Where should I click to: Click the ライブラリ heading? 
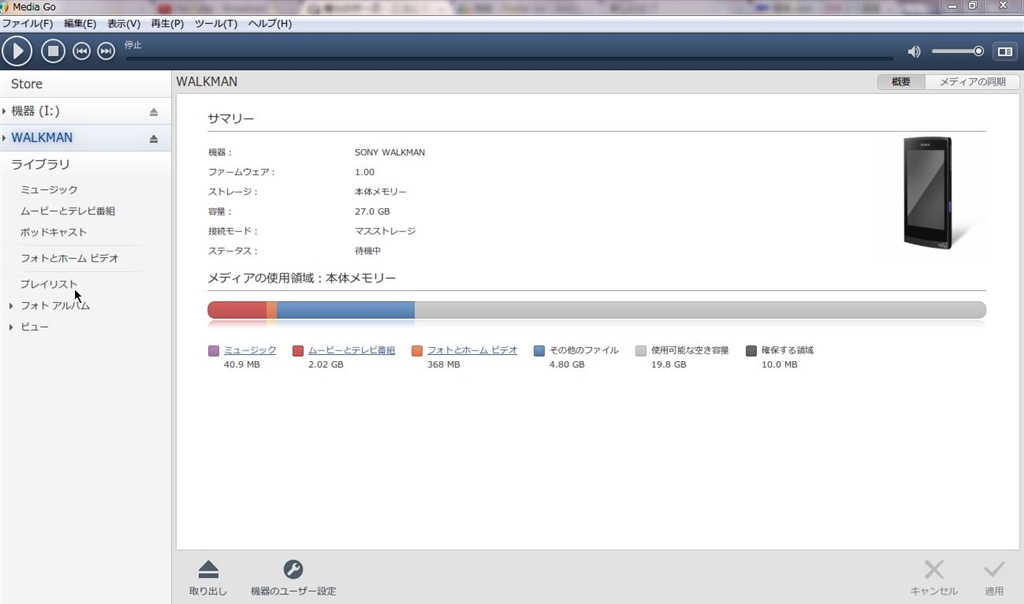tap(40, 165)
